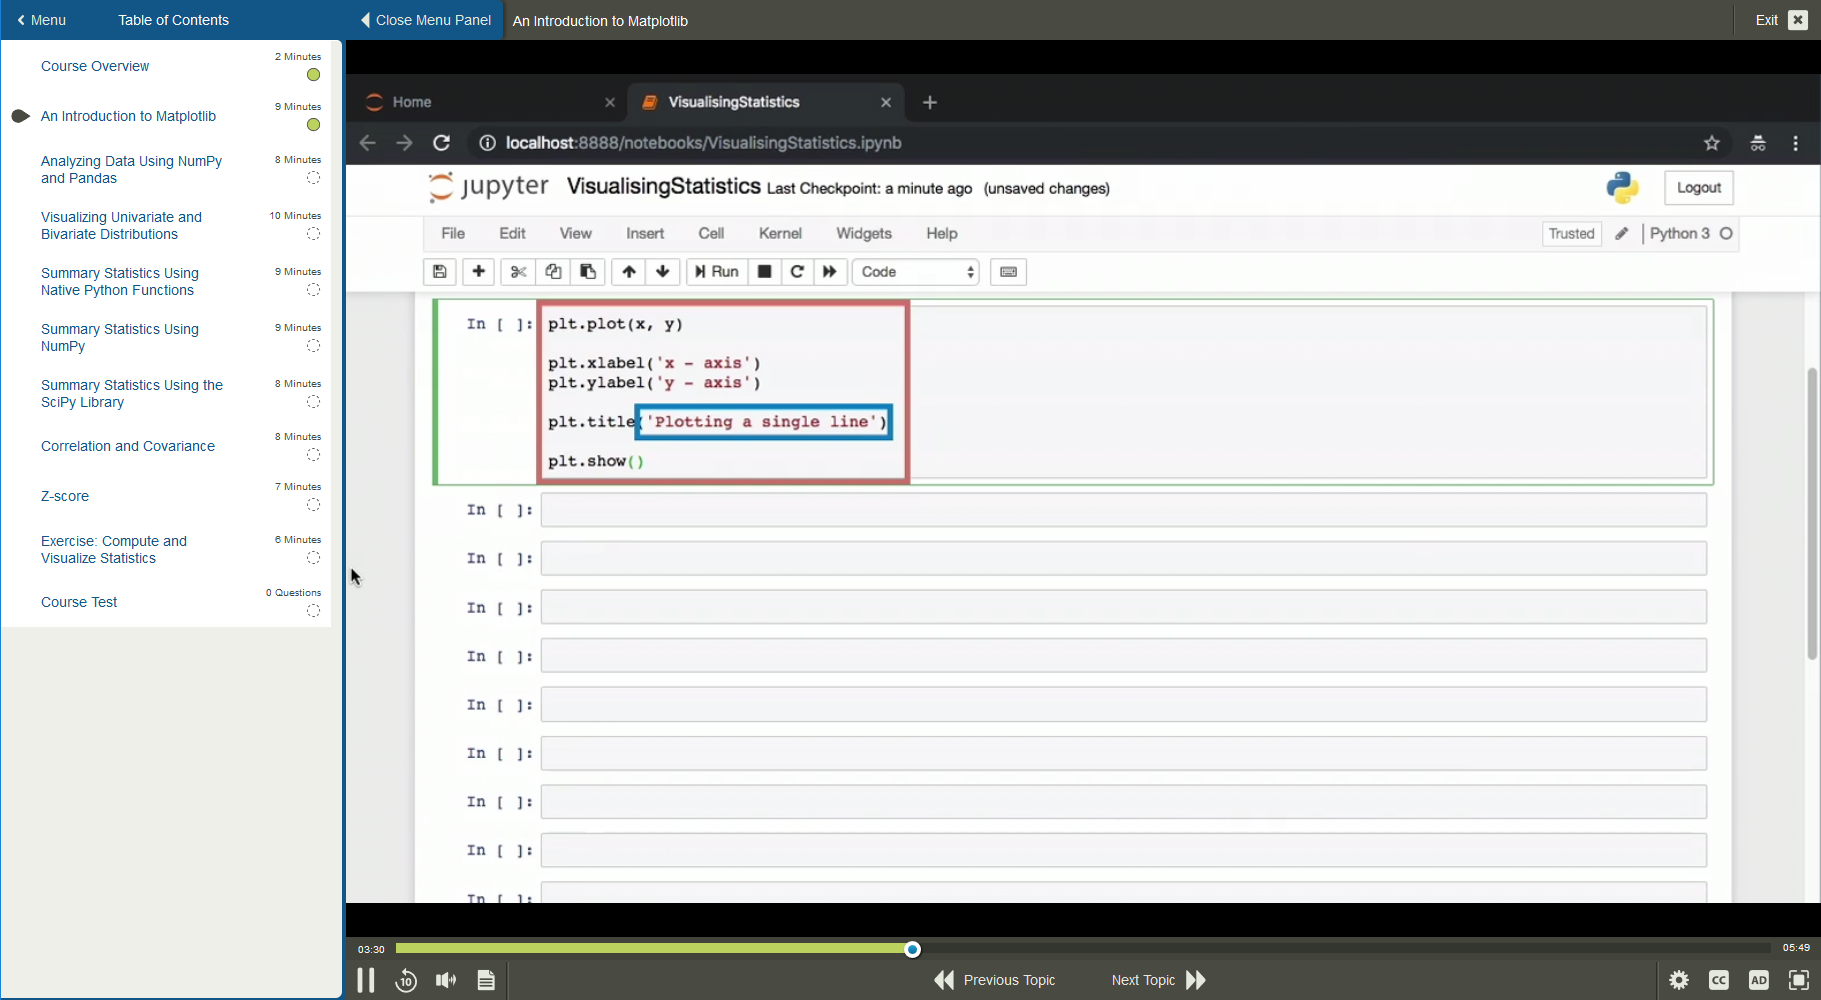Enter fullscreen video mode
The height and width of the screenshot is (1000, 1821).
pyautogui.click(x=1798, y=980)
